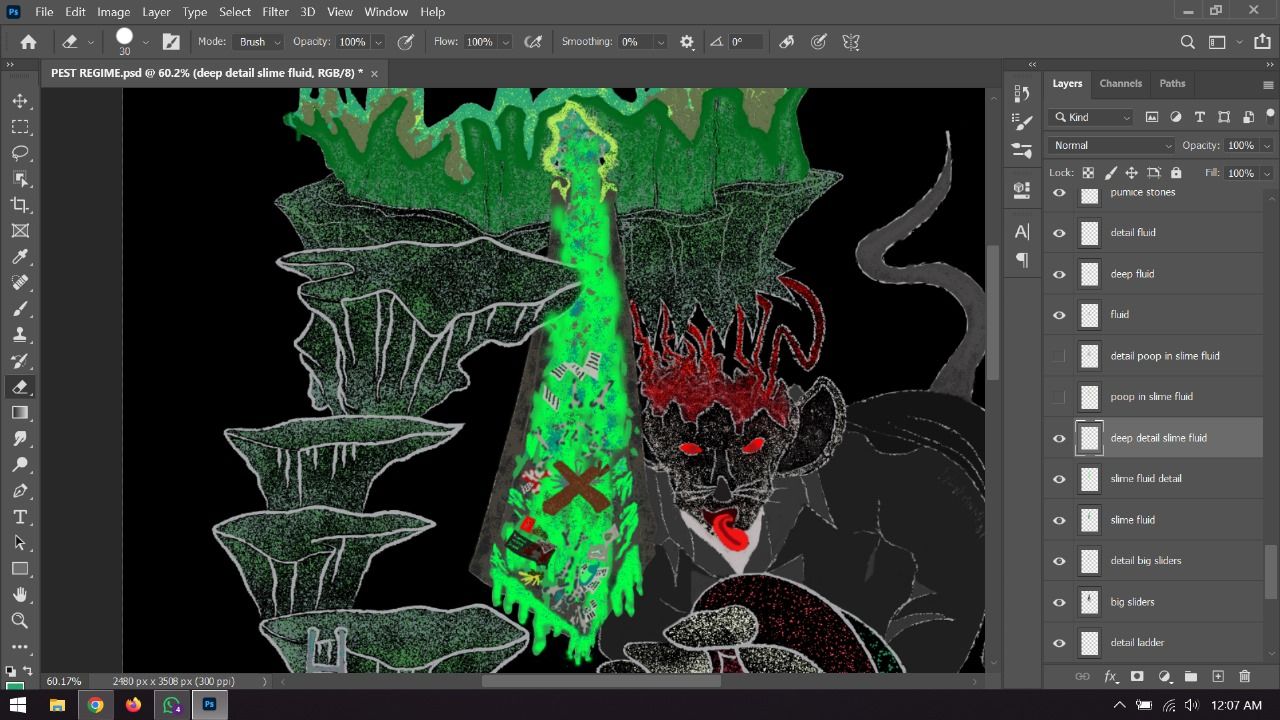Click the zoom percentage field 60.17%
Screen dimensions: 1280x720
(x=64, y=681)
